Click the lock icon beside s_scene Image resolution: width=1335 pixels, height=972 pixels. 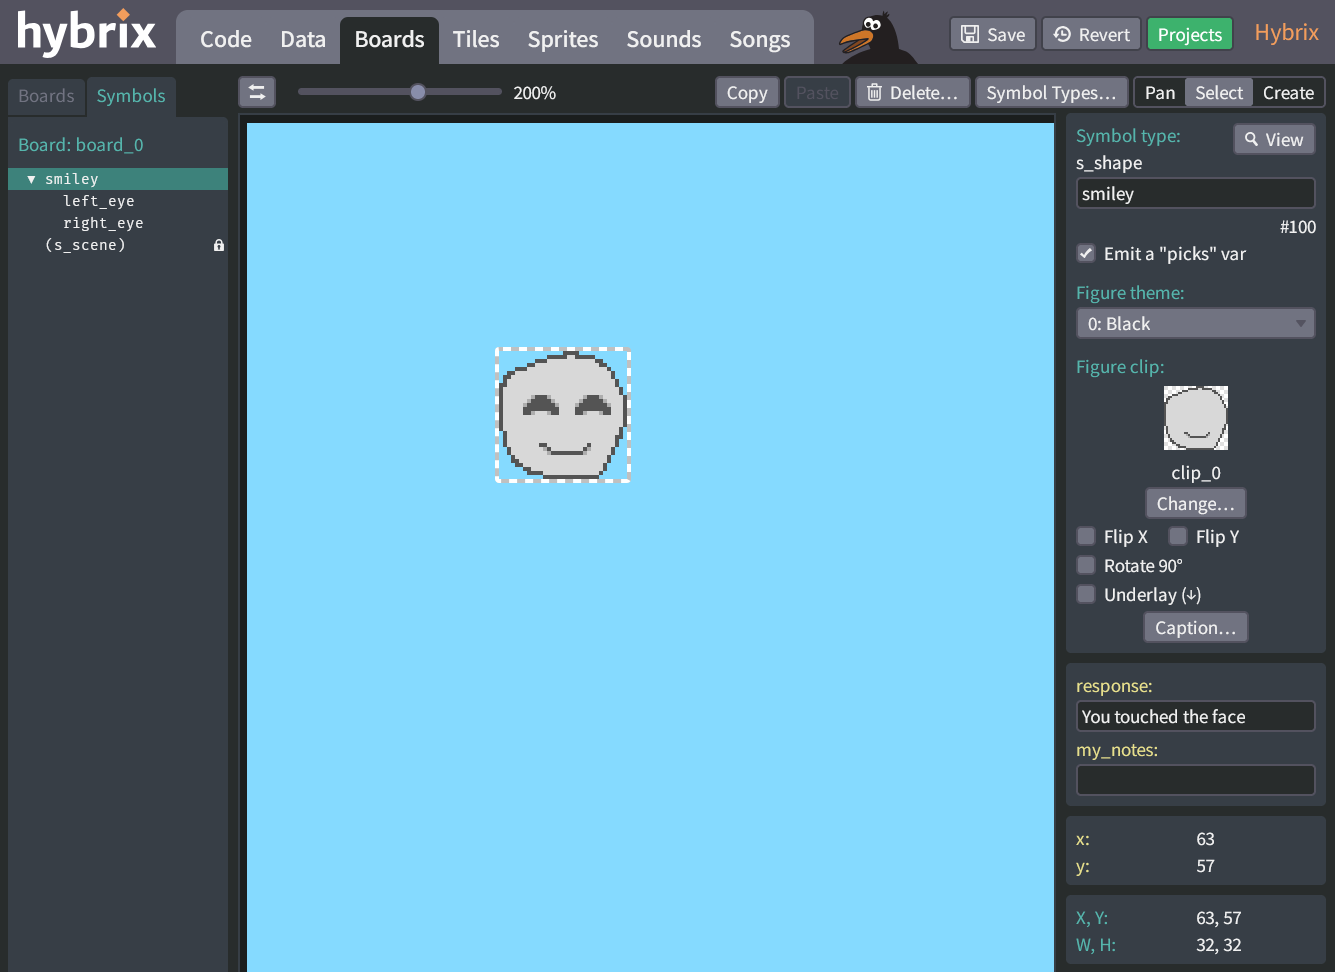click(x=219, y=245)
